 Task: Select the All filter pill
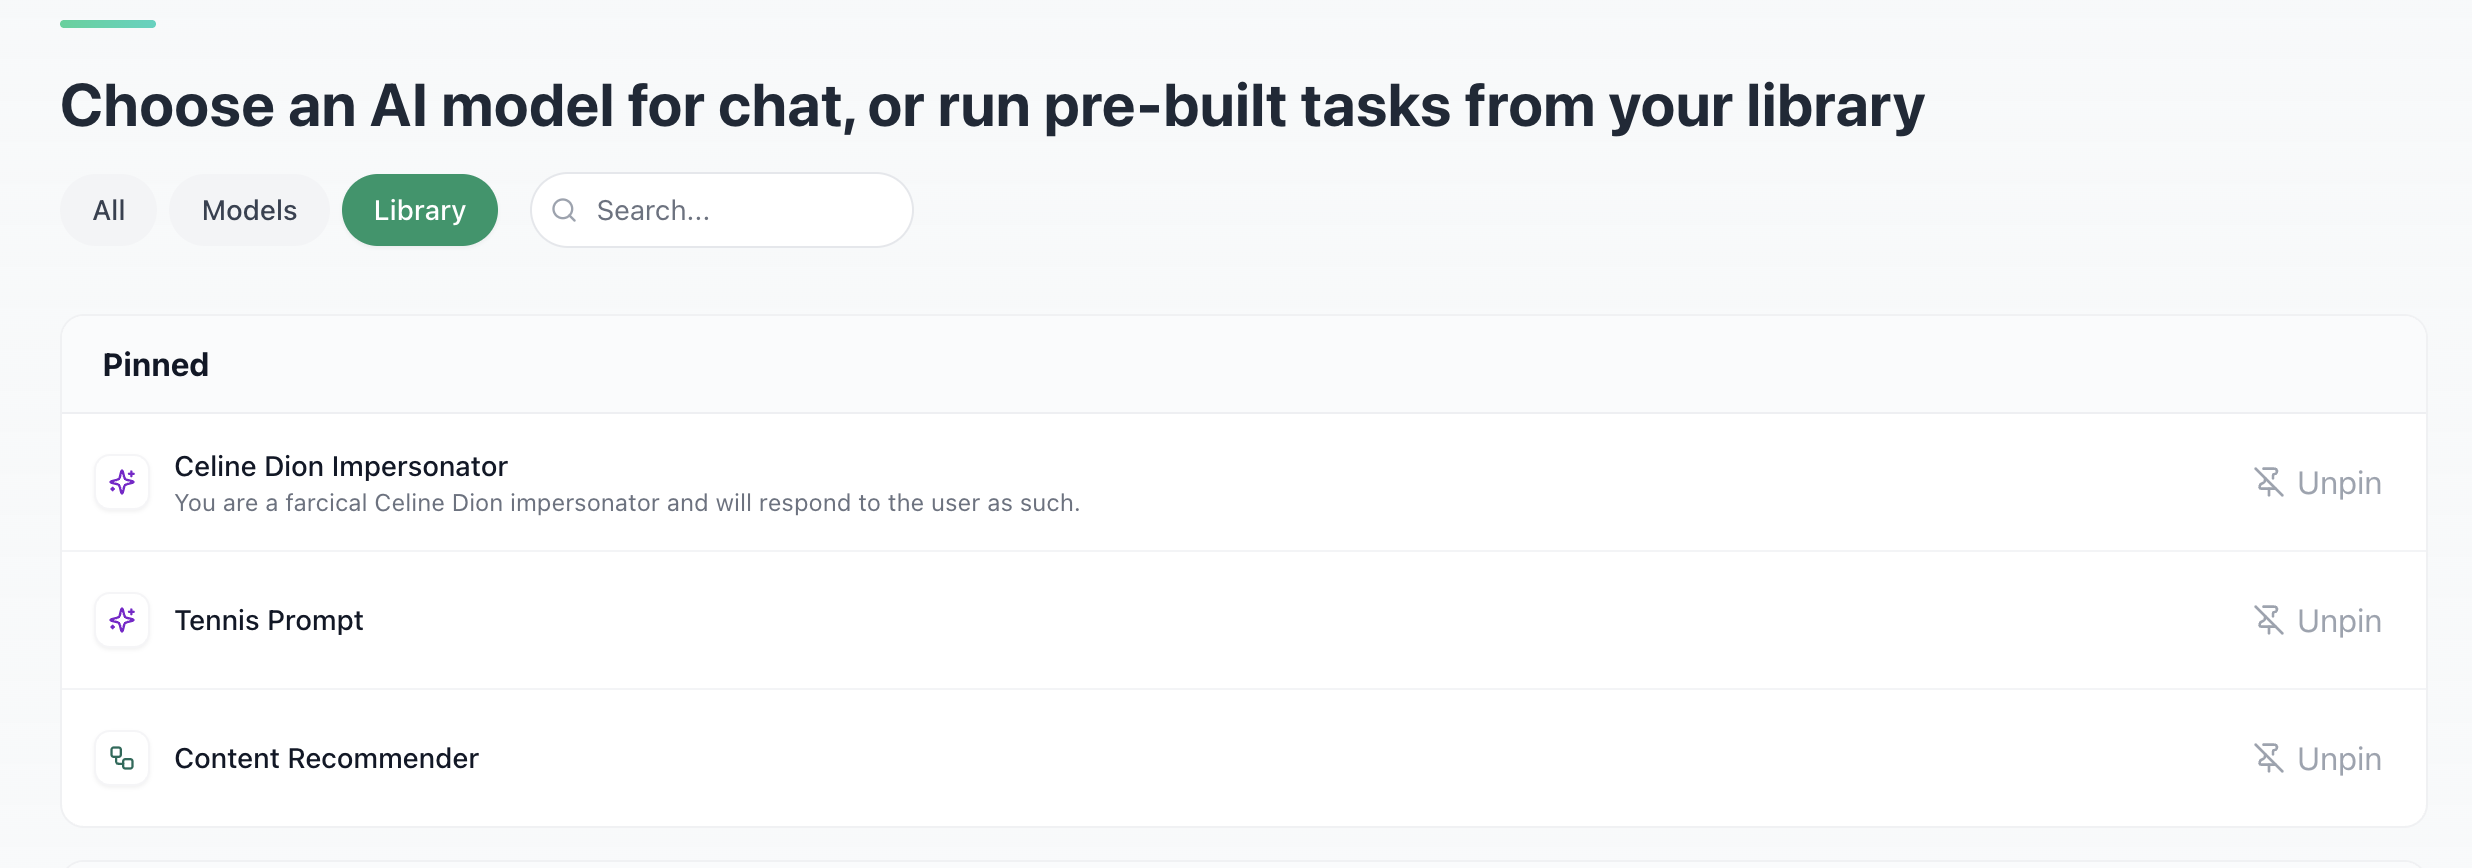pos(108,210)
